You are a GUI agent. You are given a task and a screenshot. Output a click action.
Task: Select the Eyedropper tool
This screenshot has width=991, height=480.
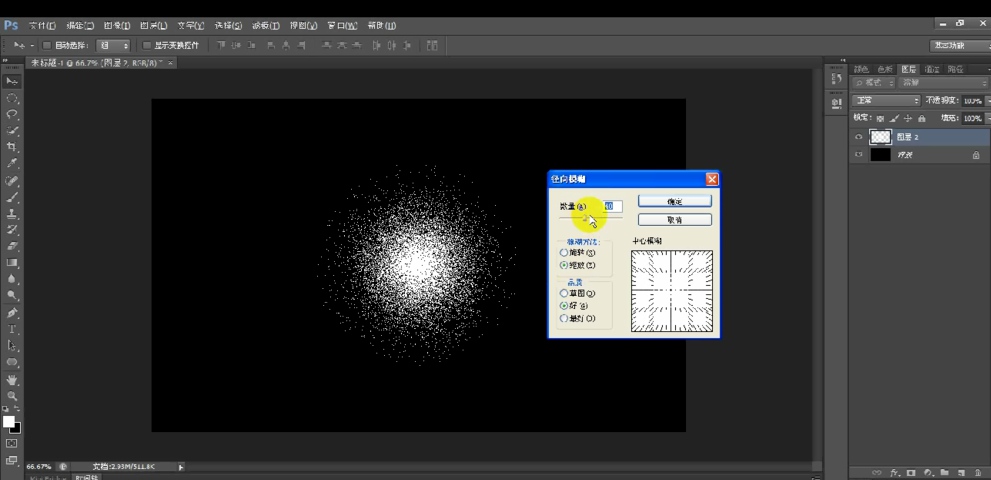12,163
